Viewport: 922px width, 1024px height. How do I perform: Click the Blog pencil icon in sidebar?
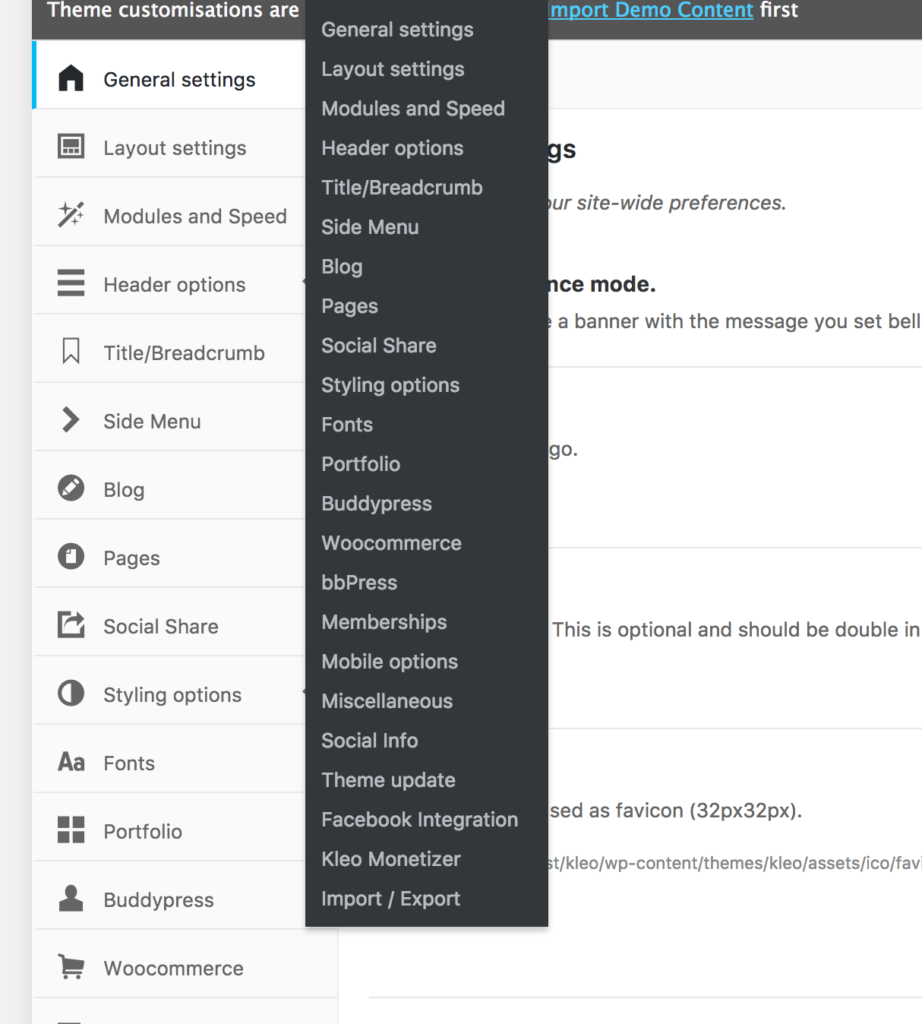point(71,488)
